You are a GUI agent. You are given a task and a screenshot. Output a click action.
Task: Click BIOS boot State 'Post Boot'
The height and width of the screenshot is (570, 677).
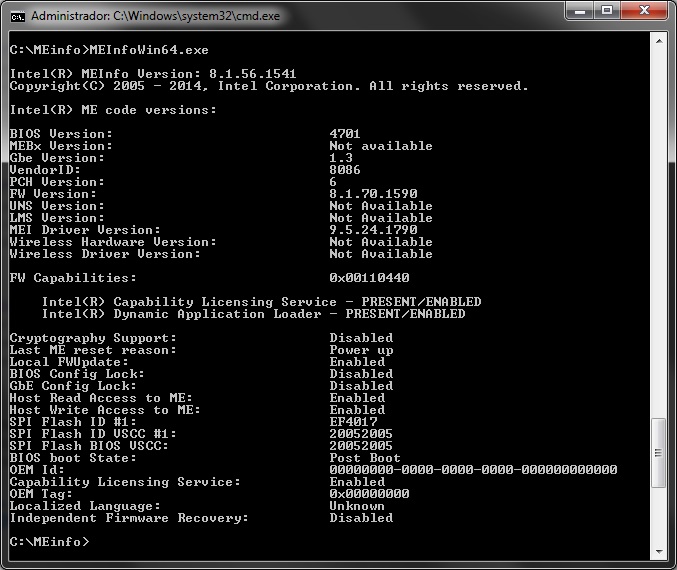point(365,458)
